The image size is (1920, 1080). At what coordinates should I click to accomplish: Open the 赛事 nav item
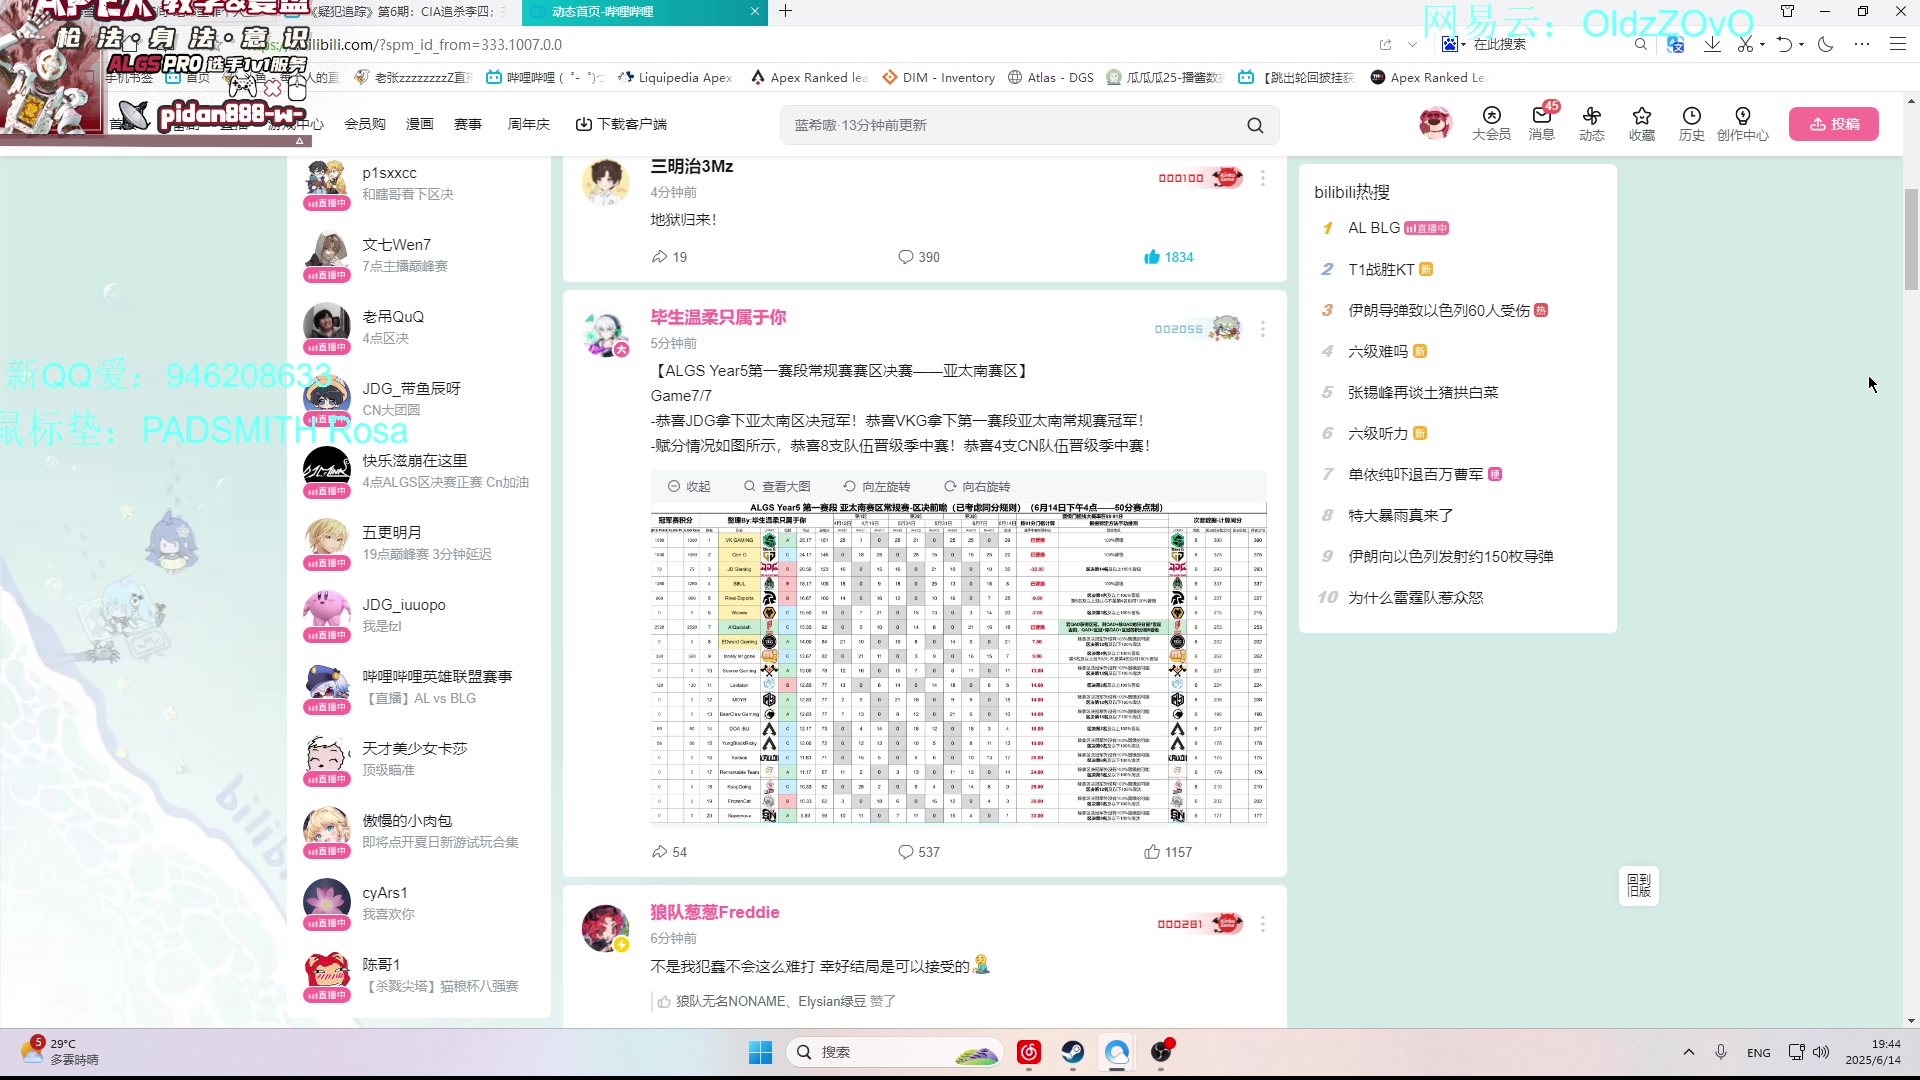[x=468, y=124]
